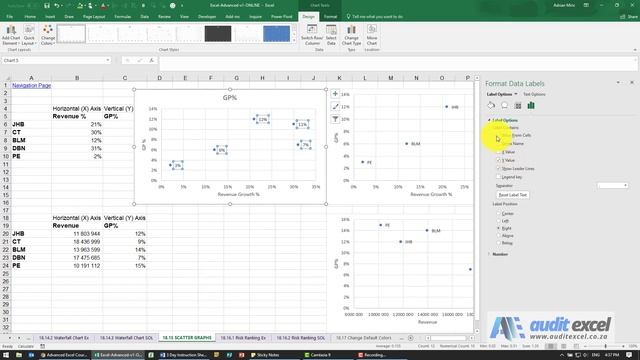
Task: Close the Format Data Labels pane
Action: [632, 82]
